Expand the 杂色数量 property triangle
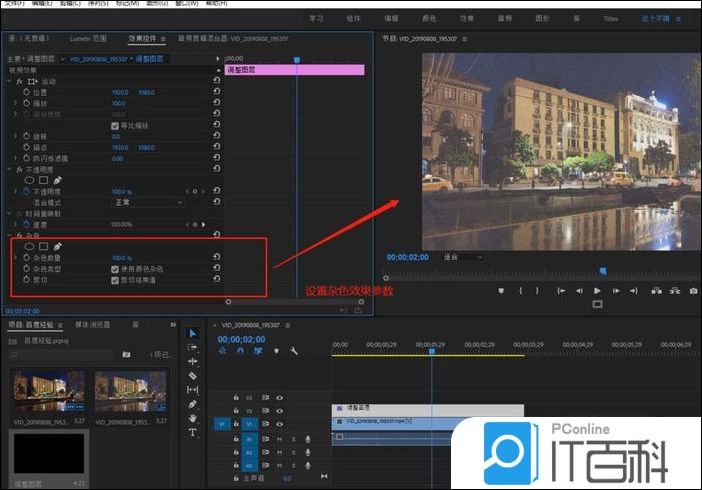This screenshot has height=490, width=702. (15, 257)
